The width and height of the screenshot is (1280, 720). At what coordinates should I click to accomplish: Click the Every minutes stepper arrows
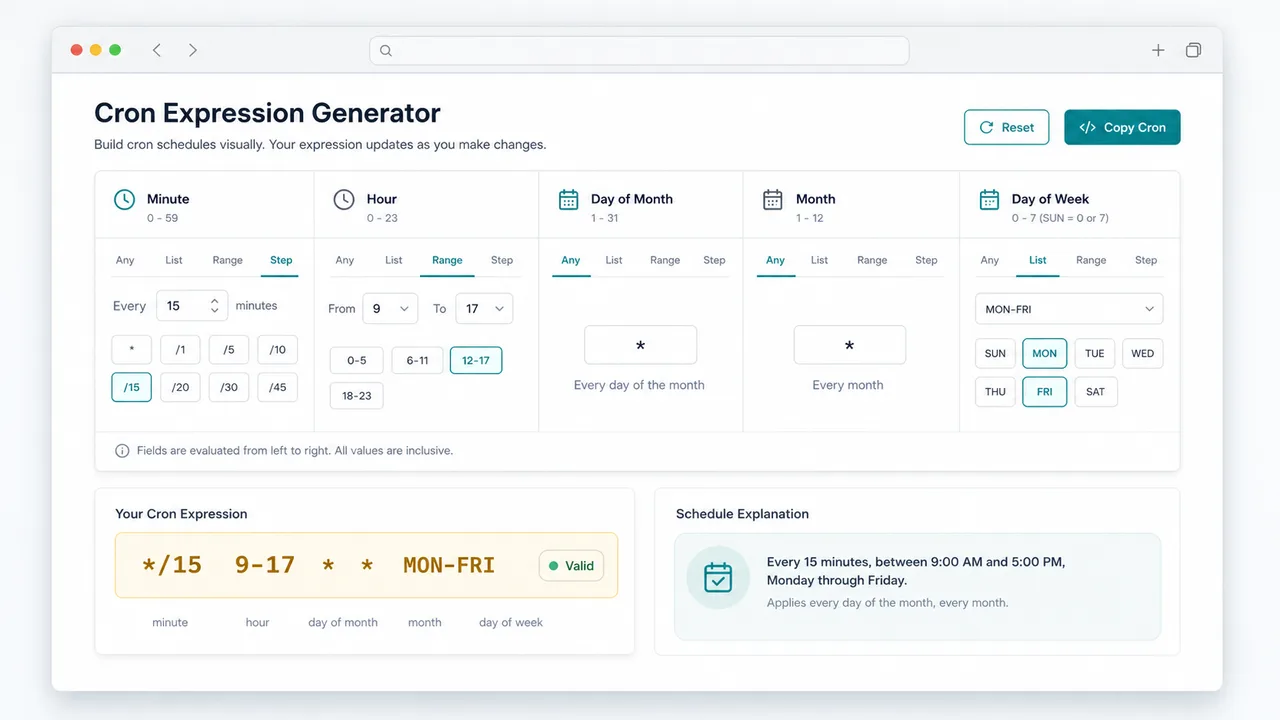(215, 306)
